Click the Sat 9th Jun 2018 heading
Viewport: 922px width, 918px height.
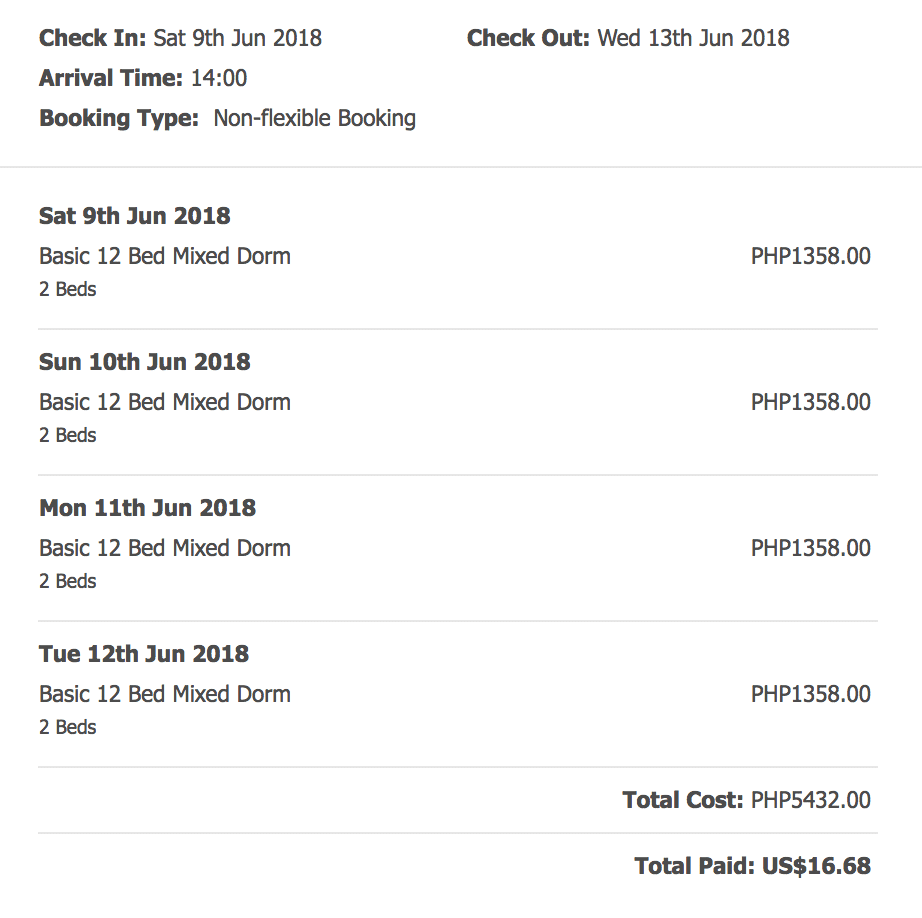(135, 216)
